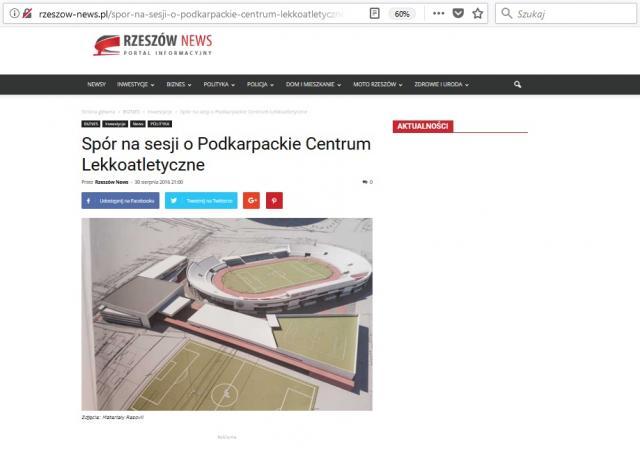Bookmark this page with the star icon

coord(478,13)
